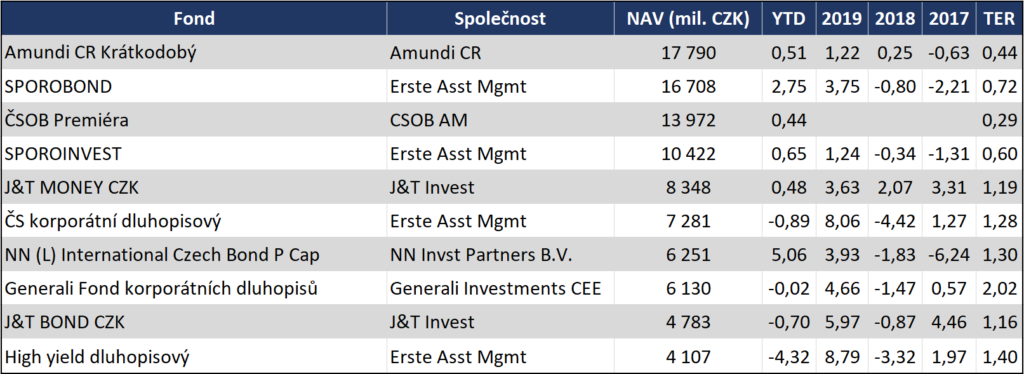Viewport: 1024px width, 374px height.
Task: Select Generali Fond korporátních dluhopisů cell
Action: [x=194, y=288]
